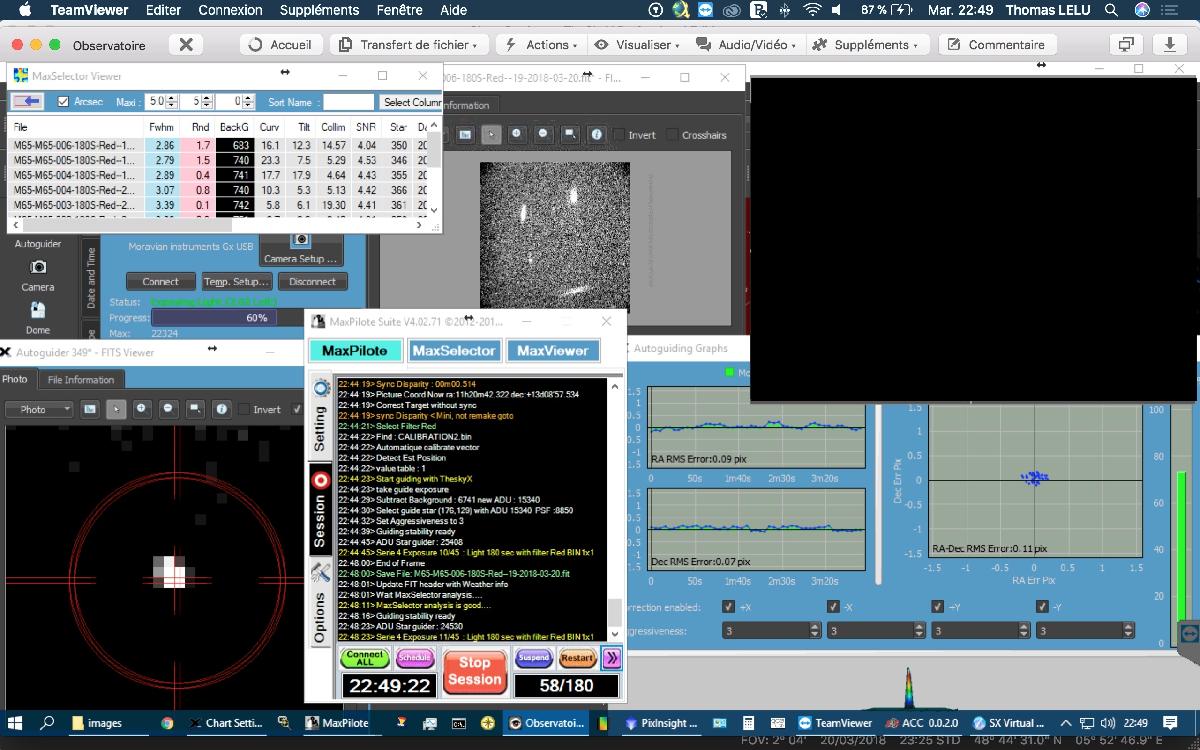Viewport: 1200px width, 750px height.
Task: Open MaxSelector from MaxPilote Suite
Action: coord(454,351)
